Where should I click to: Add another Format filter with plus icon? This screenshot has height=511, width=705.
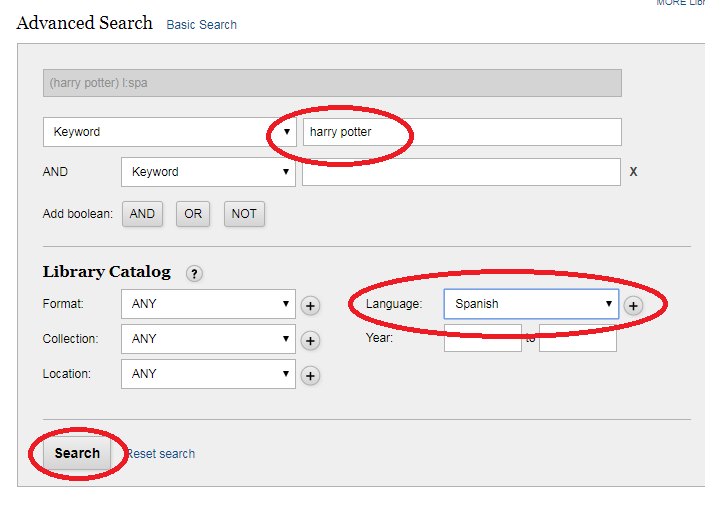pos(310,306)
